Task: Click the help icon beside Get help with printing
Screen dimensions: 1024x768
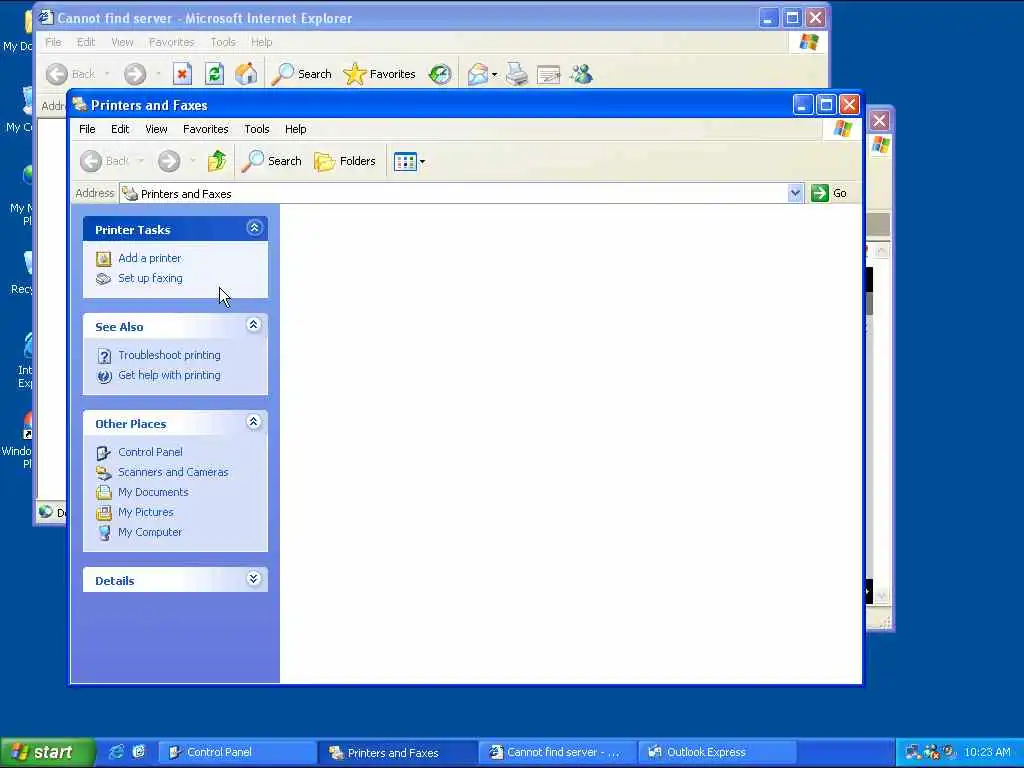Action: 104,376
